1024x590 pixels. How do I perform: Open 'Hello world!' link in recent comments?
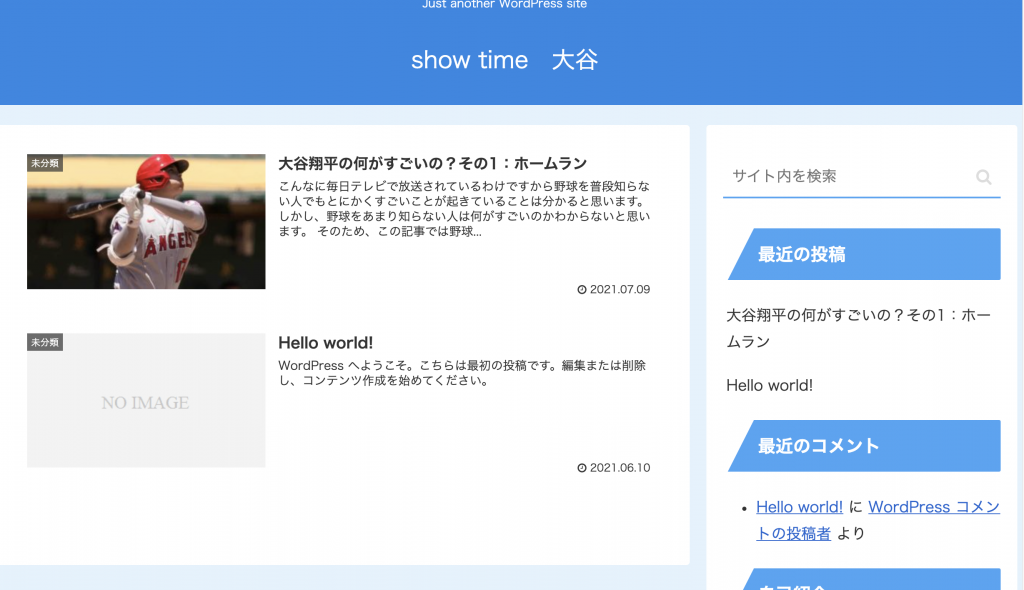coord(799,507)
